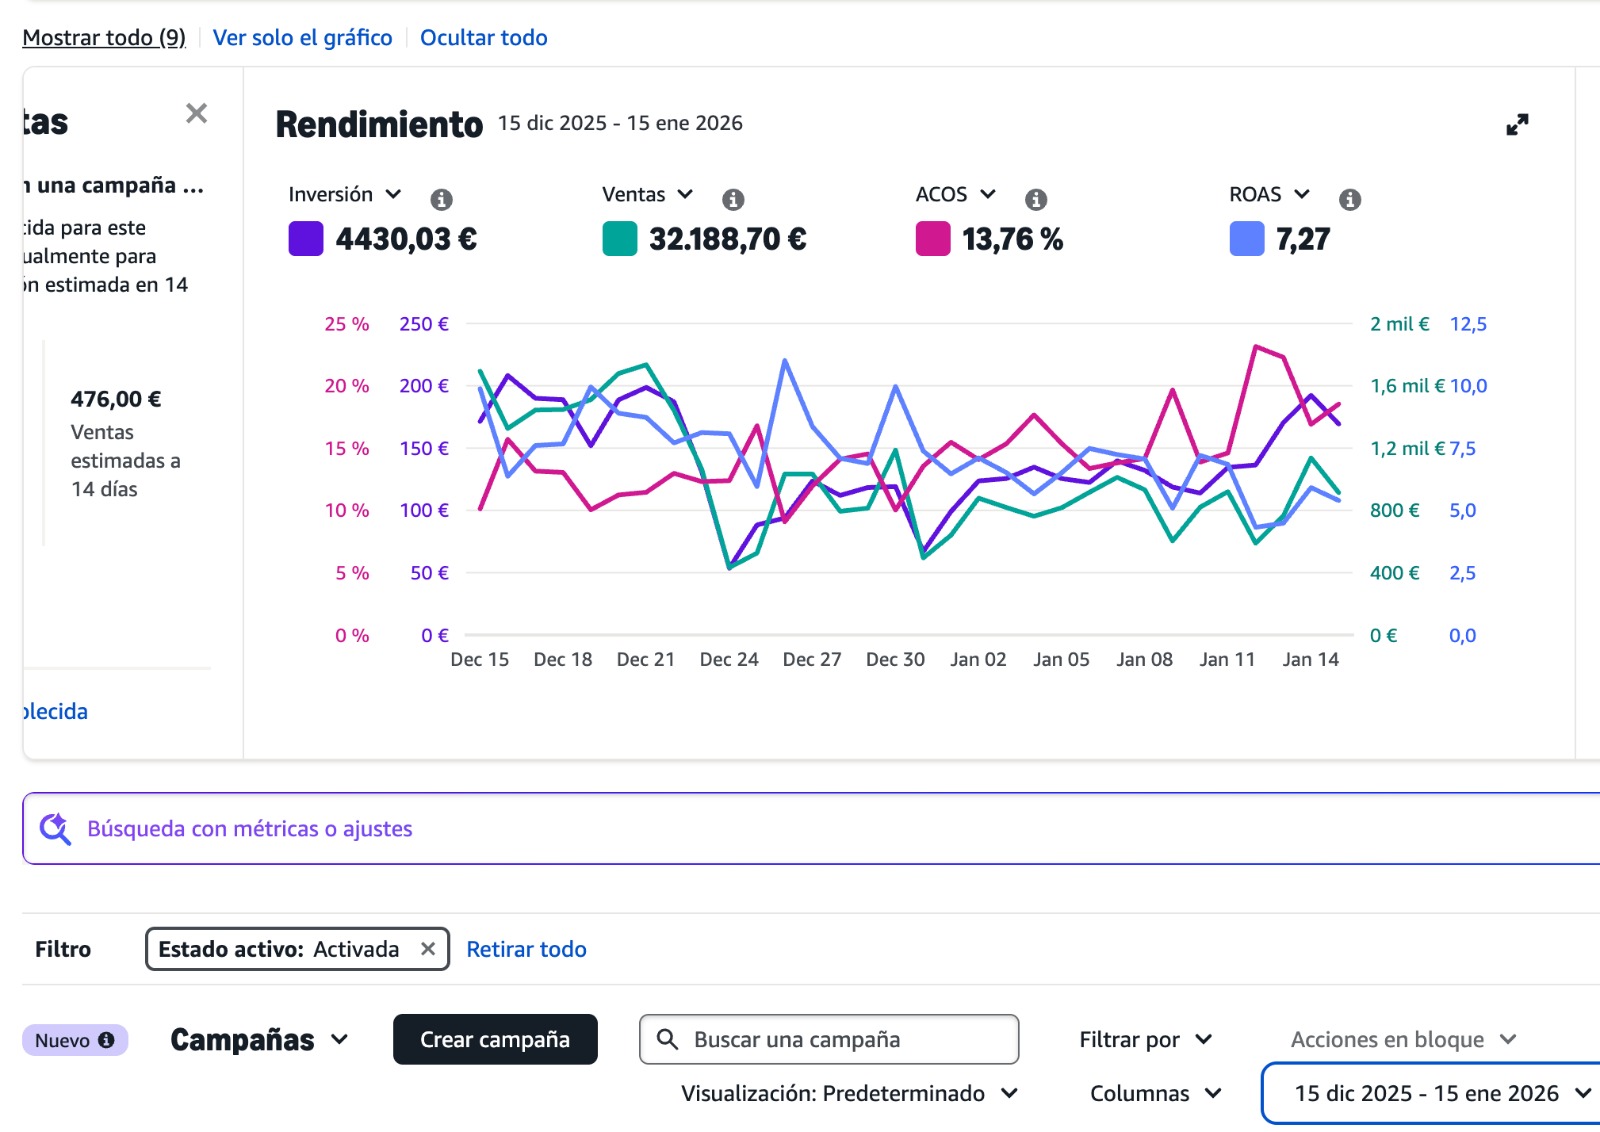Viewport: 1600px width, 1132px height.
Task: Close the side panel with X icon
Action: [196, 114]
